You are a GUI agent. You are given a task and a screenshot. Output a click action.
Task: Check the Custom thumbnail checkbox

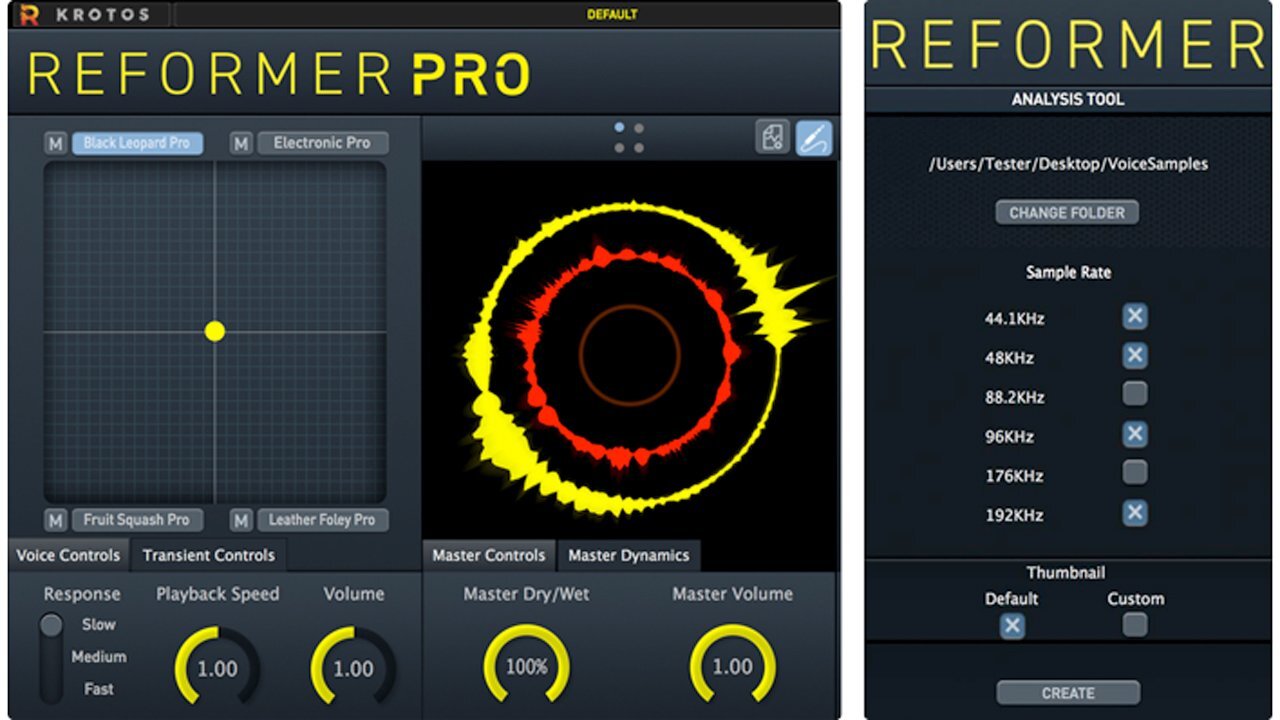[x=1134, y=625]
